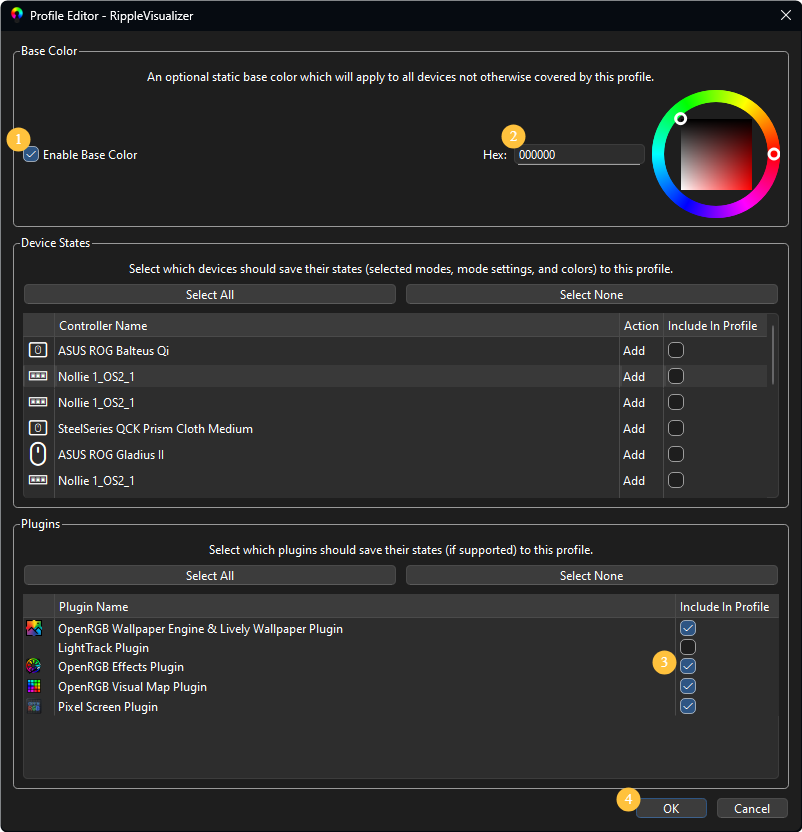
Task: Select SteelSeries QCK Prism Cloth Medium name
Action: click(x=156, y=429)
